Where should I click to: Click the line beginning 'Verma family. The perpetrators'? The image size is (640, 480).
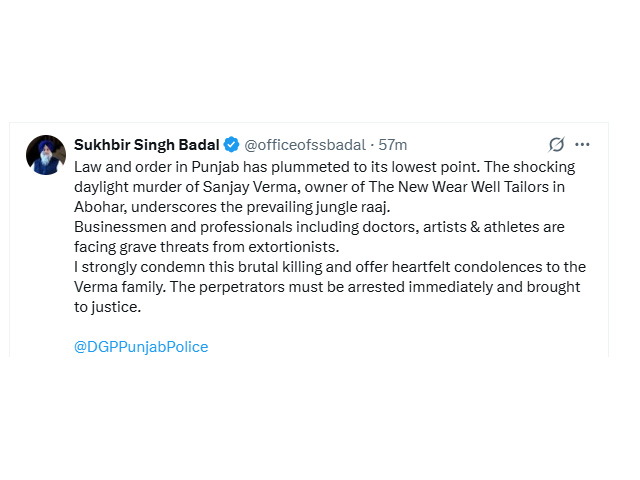(x=327, y=287)
